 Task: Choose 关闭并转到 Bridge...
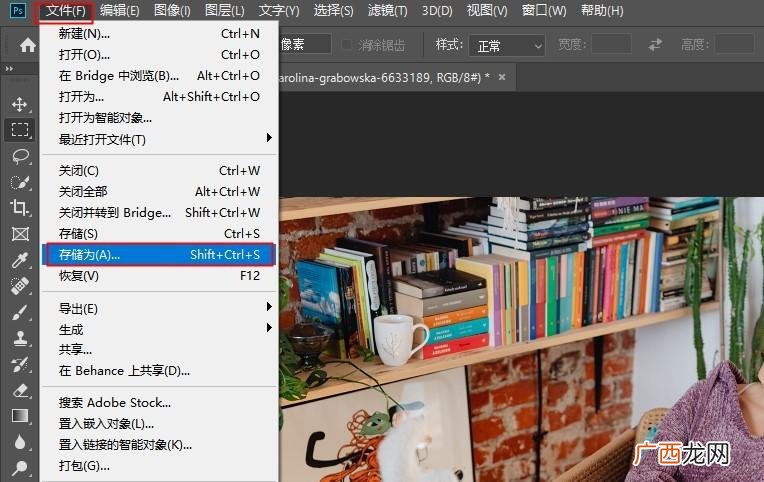(x=159, y=212)
